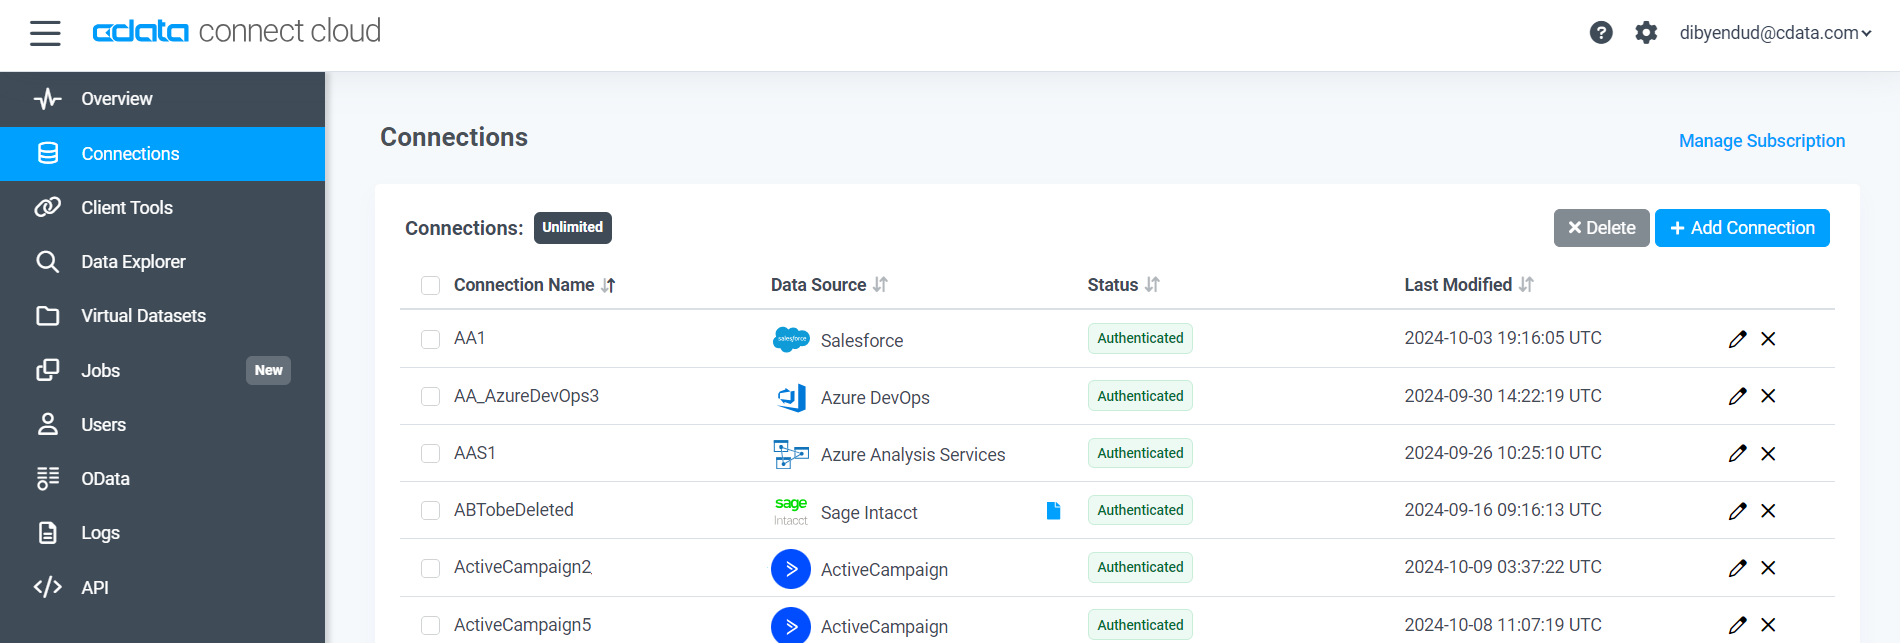Open the Manage Subscription link
Image resolution: width=1900 pixels, height=643 pixels.
point(1761,141)
